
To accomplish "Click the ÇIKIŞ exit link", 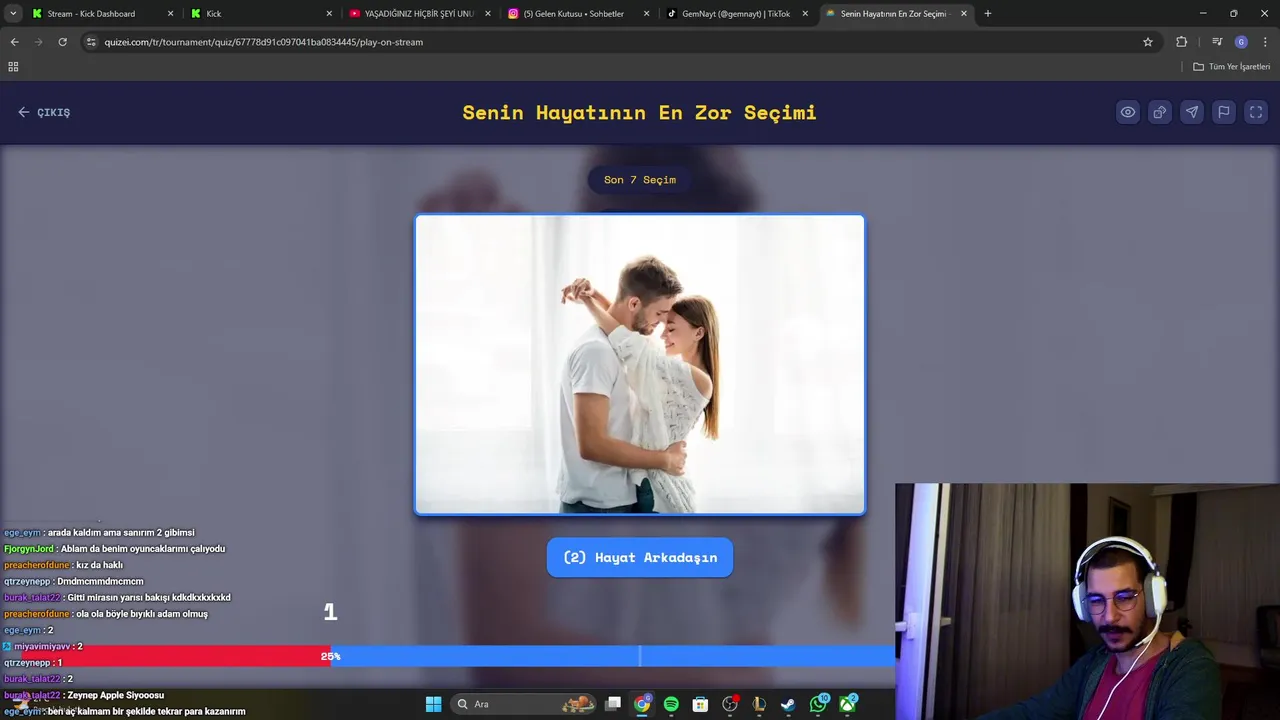I will (x=44, y=112).
